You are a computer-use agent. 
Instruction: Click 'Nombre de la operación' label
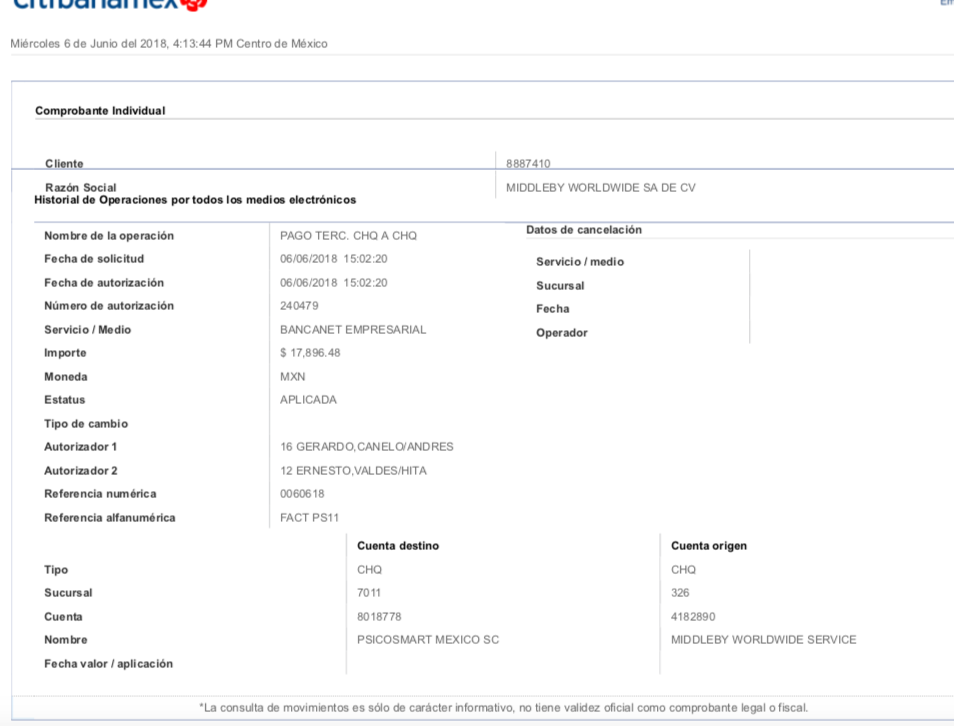coord(109,236)
